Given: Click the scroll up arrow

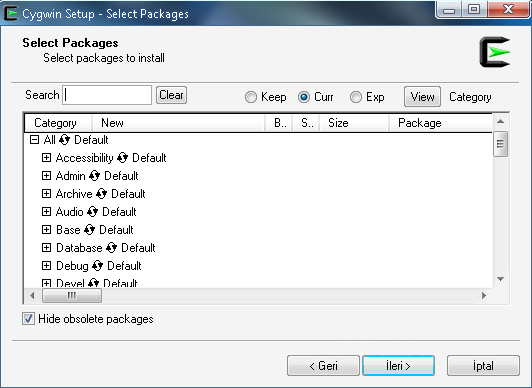Looking at the screenshot, I should pyautogui.click(x=500, y=121).
